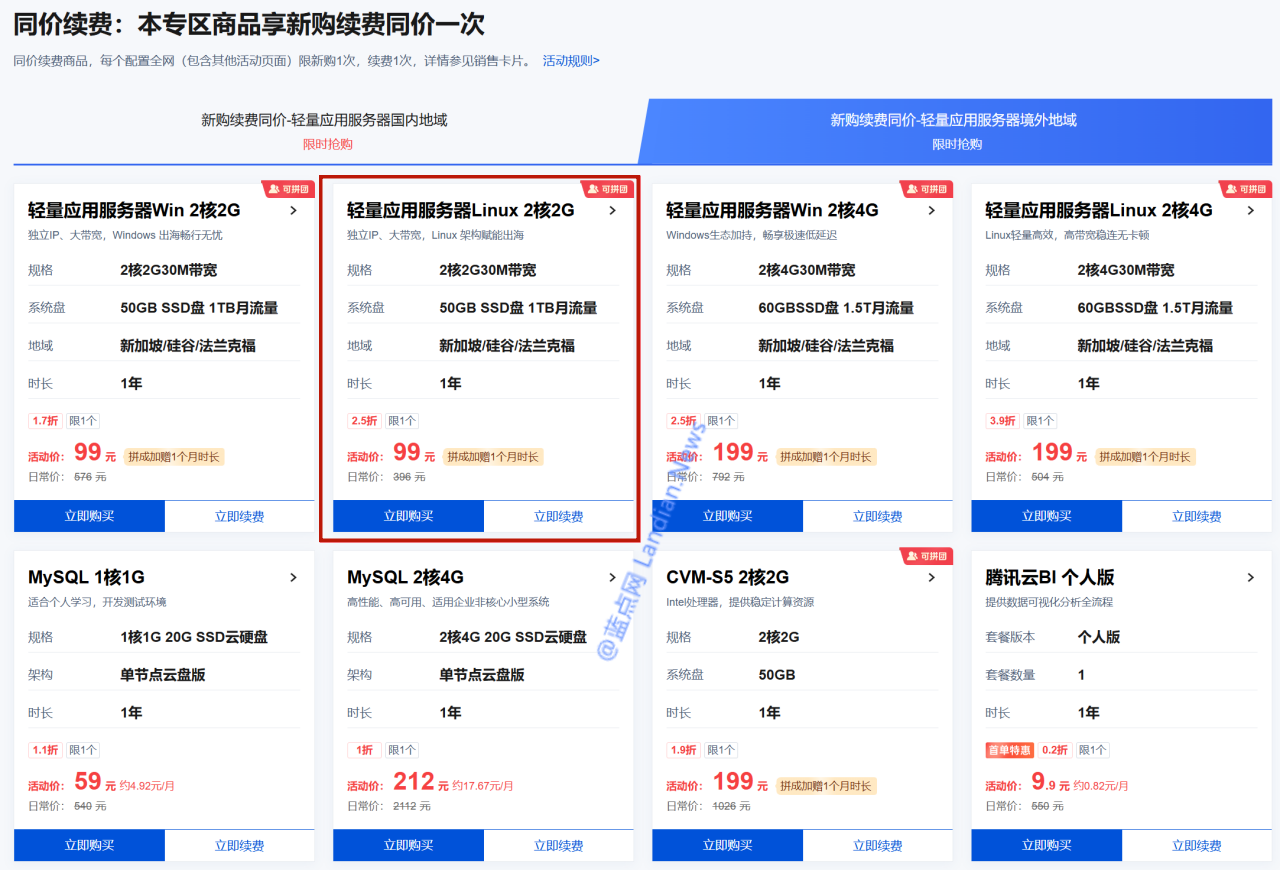Click 1.7折 discount tag on Win 2核2G
The width and height of the screenshot is (1280, 870).
(45, 421)
